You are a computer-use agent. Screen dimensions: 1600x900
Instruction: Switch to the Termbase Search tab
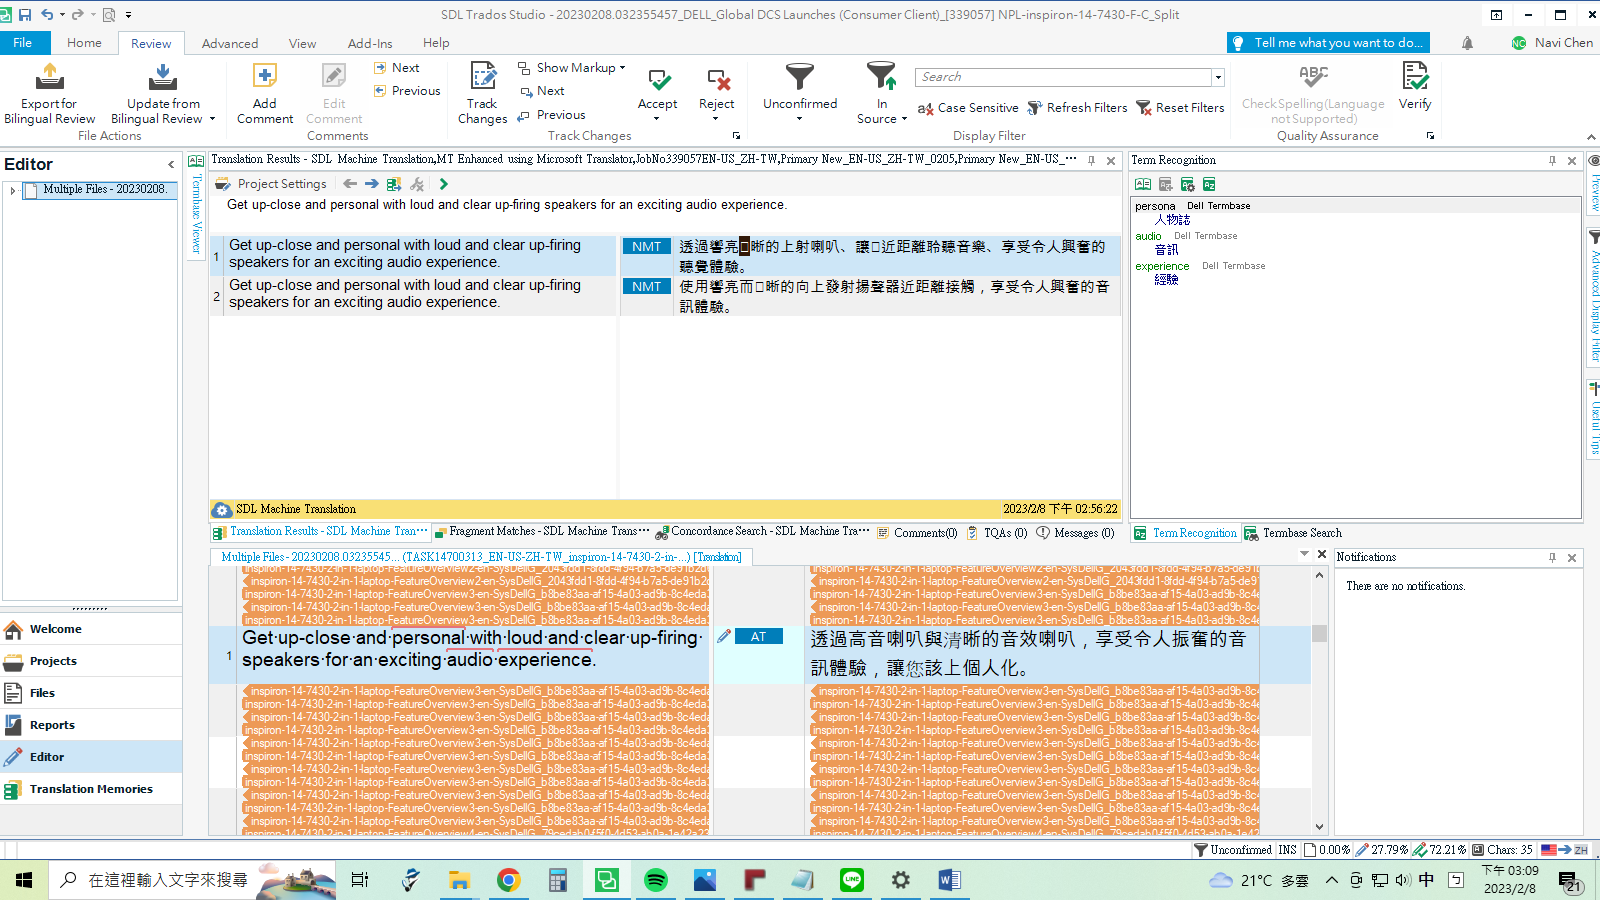tap(1293, 533)
